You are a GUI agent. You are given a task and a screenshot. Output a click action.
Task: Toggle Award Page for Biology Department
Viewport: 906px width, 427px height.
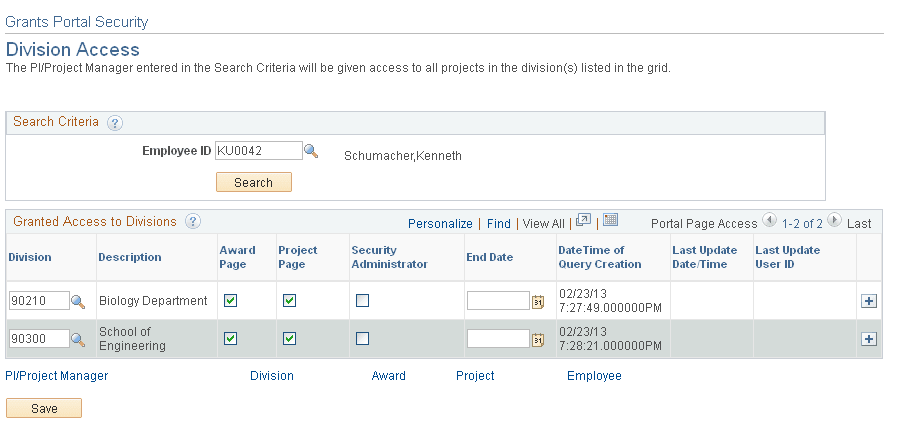(231, 300)
